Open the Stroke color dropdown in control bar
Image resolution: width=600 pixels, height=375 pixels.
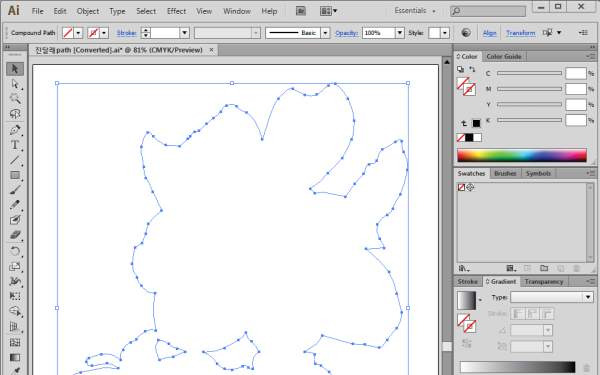[x=104, y=33]
